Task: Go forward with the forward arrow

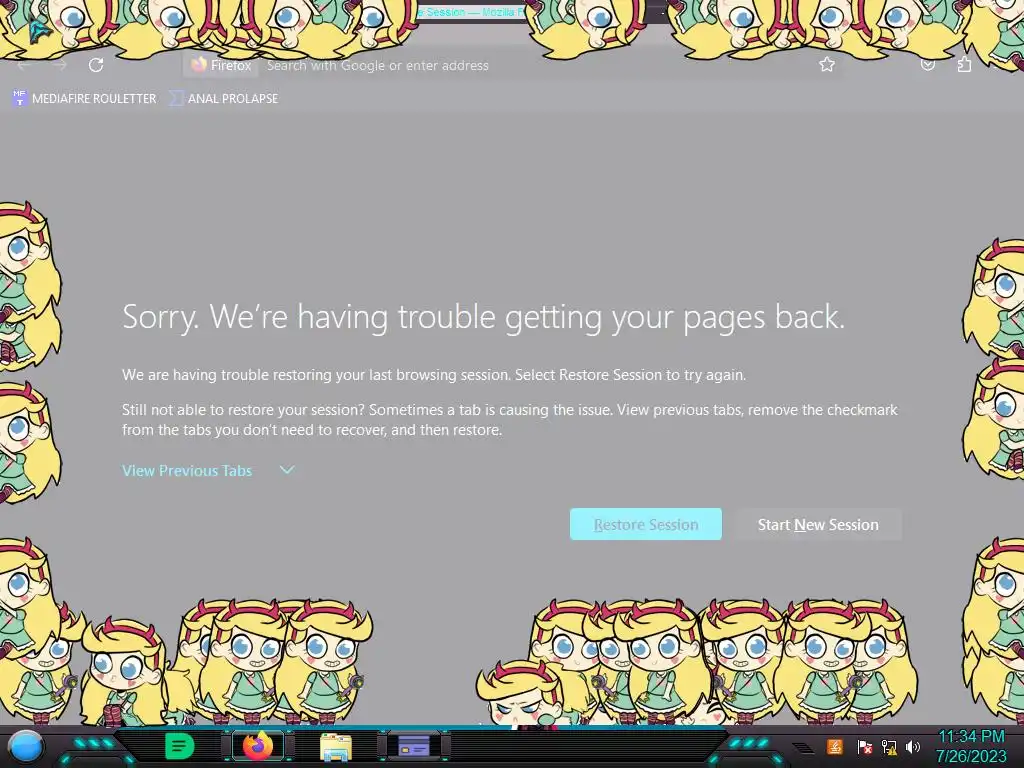Action: point(60,65)
